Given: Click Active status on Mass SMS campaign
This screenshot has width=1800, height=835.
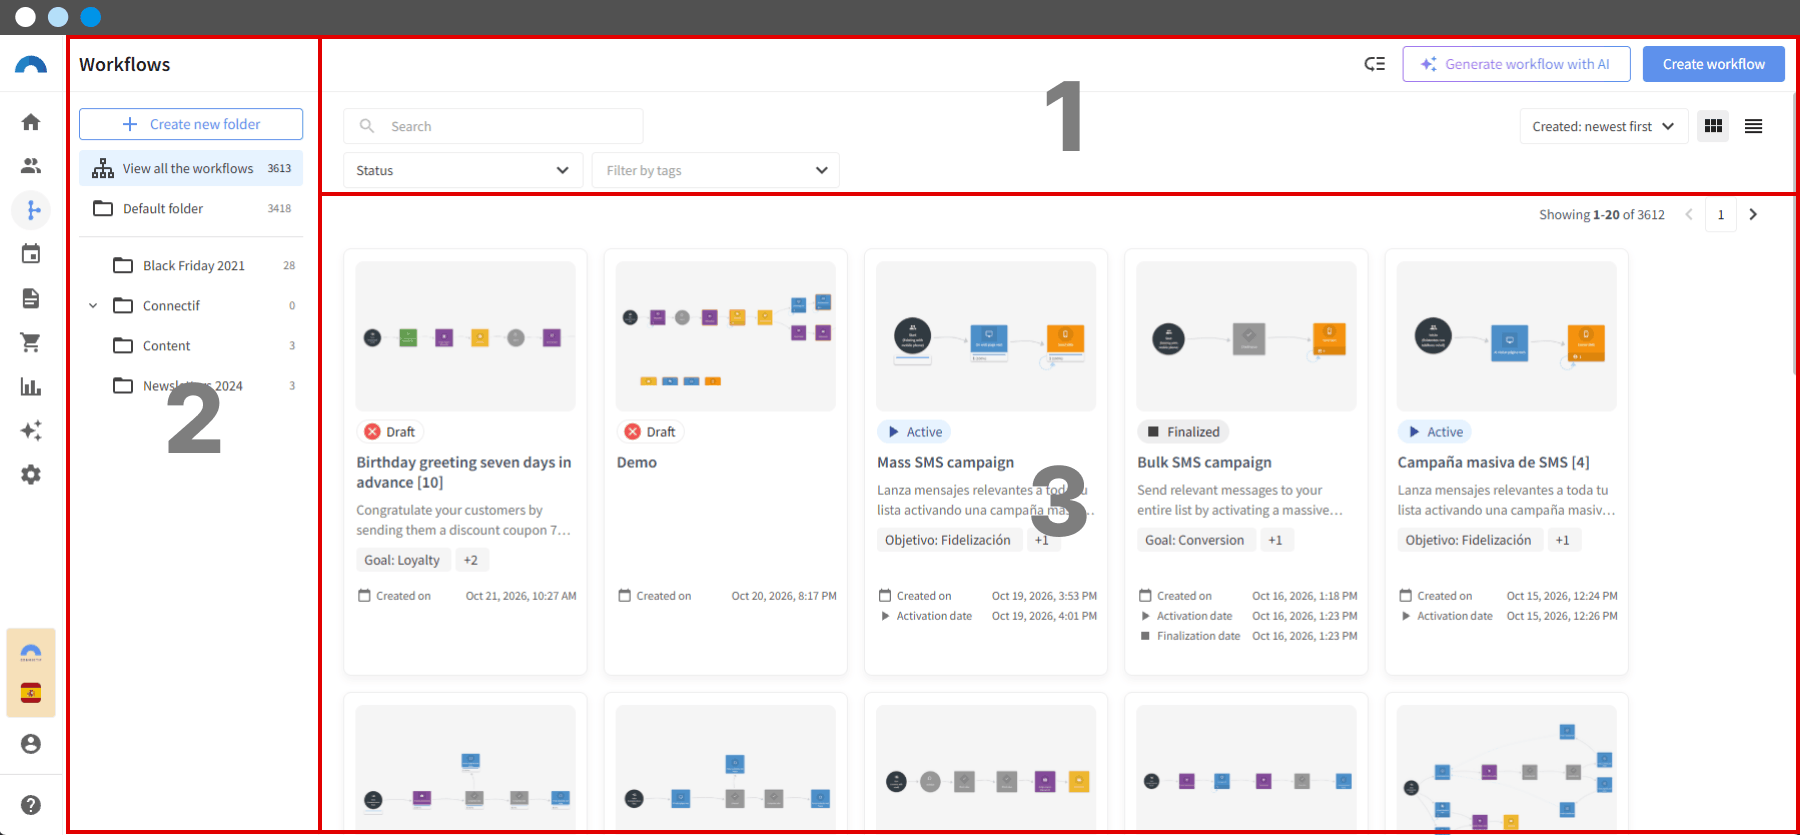Looking at the screenshot, I should 914,432.
